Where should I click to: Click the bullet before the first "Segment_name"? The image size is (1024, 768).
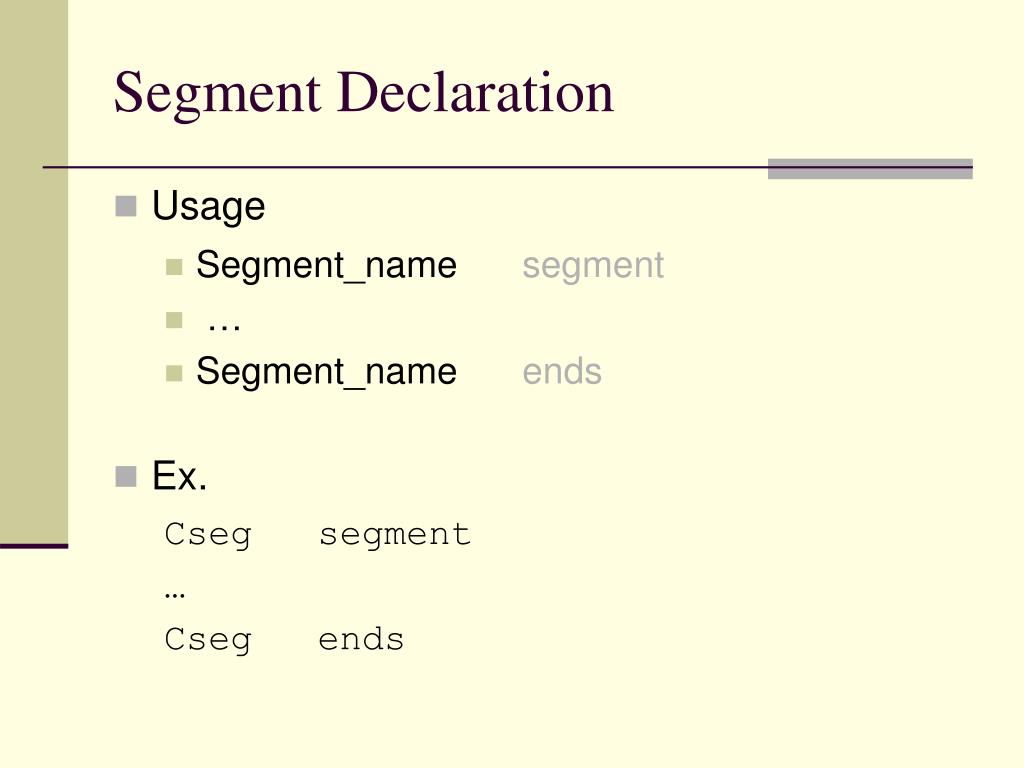click(175, 267)
